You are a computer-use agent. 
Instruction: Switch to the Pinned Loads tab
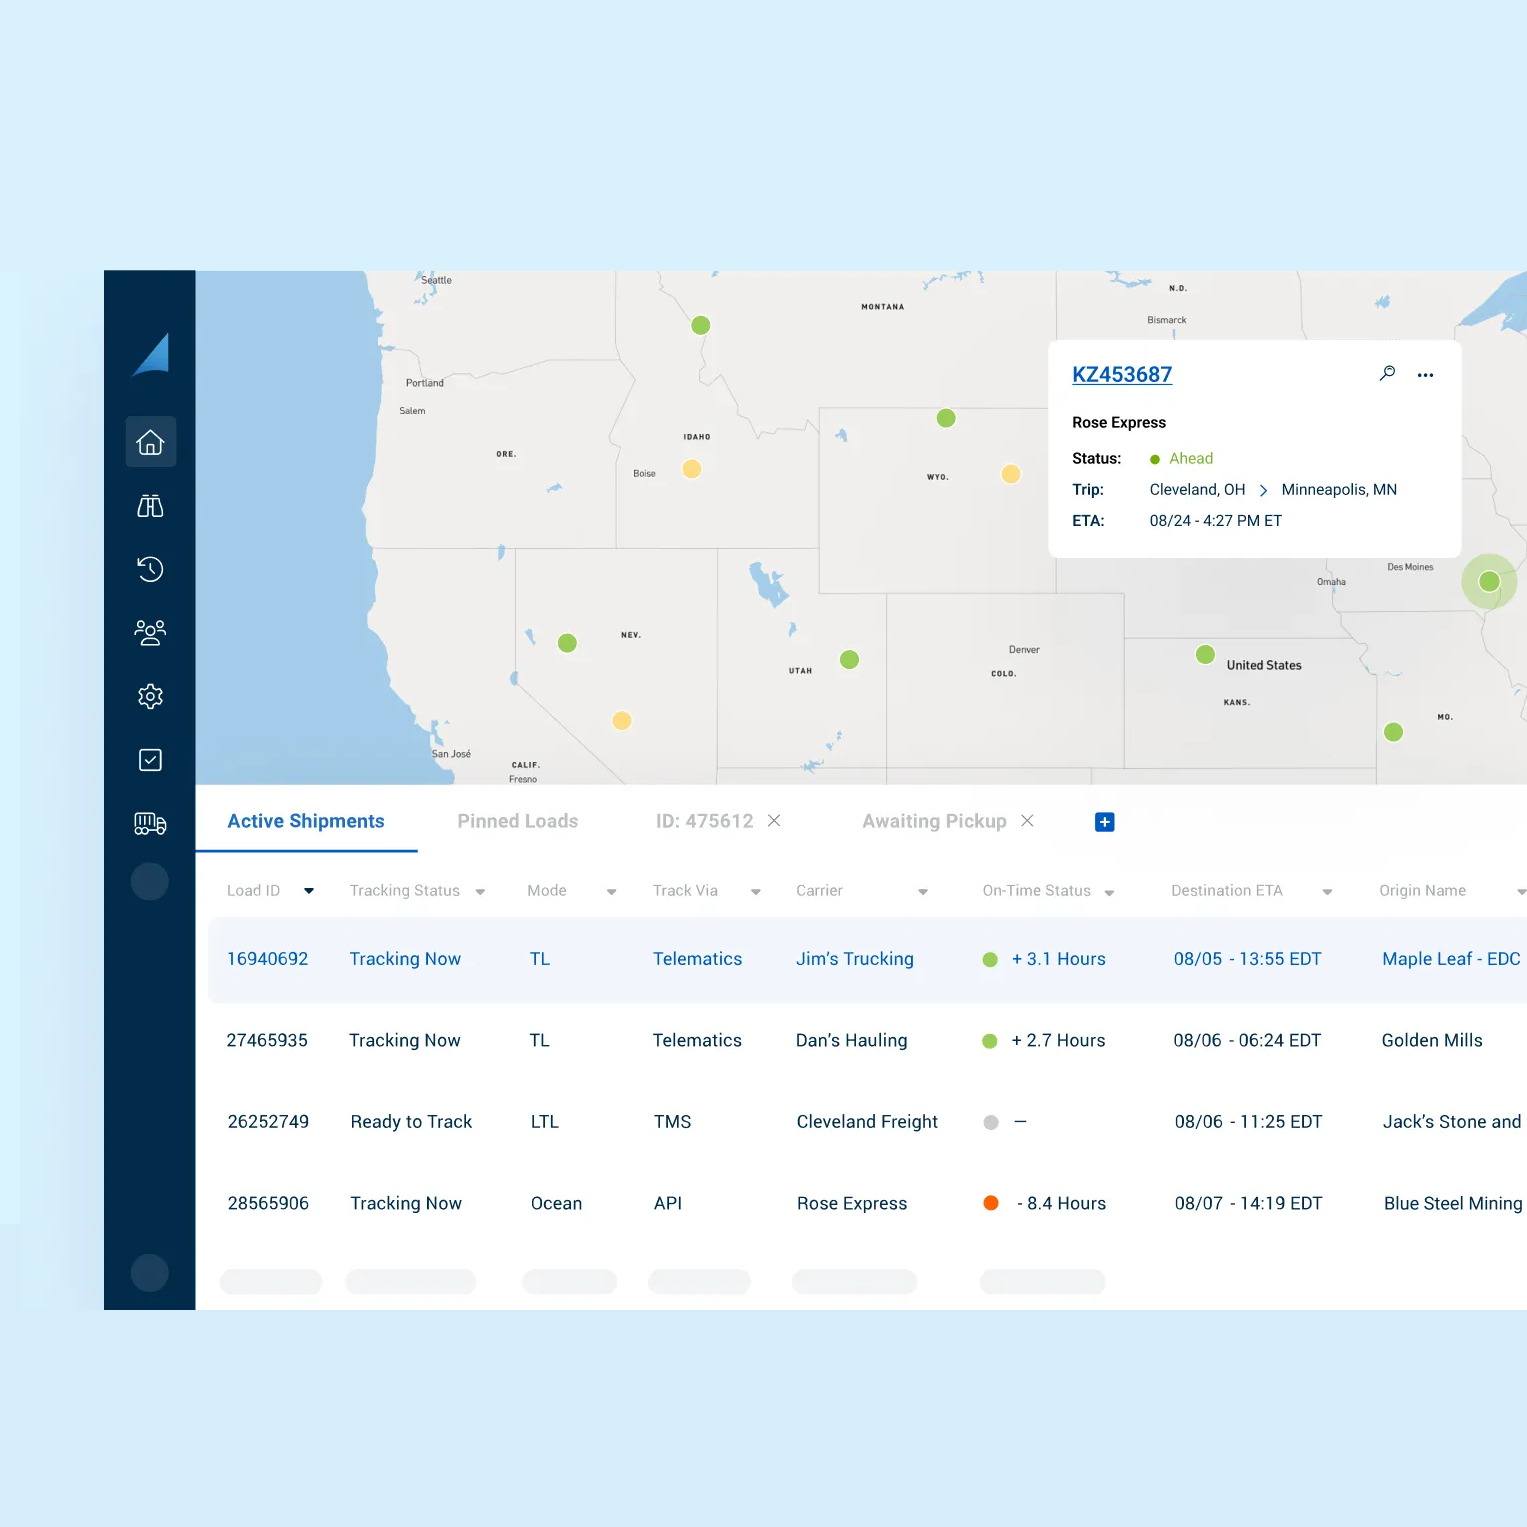coord(517,820)
